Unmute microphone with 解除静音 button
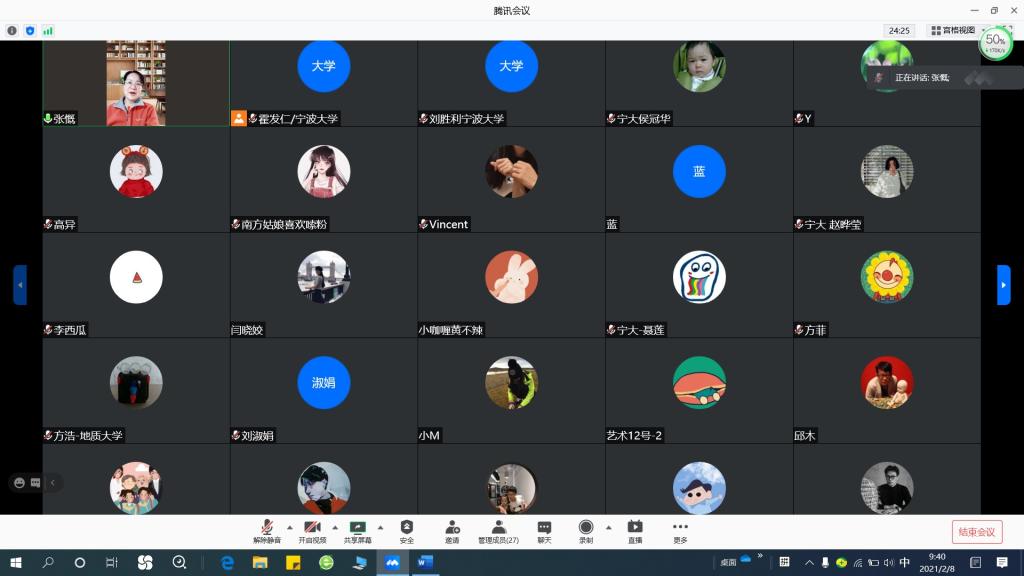 pos(267,530)
